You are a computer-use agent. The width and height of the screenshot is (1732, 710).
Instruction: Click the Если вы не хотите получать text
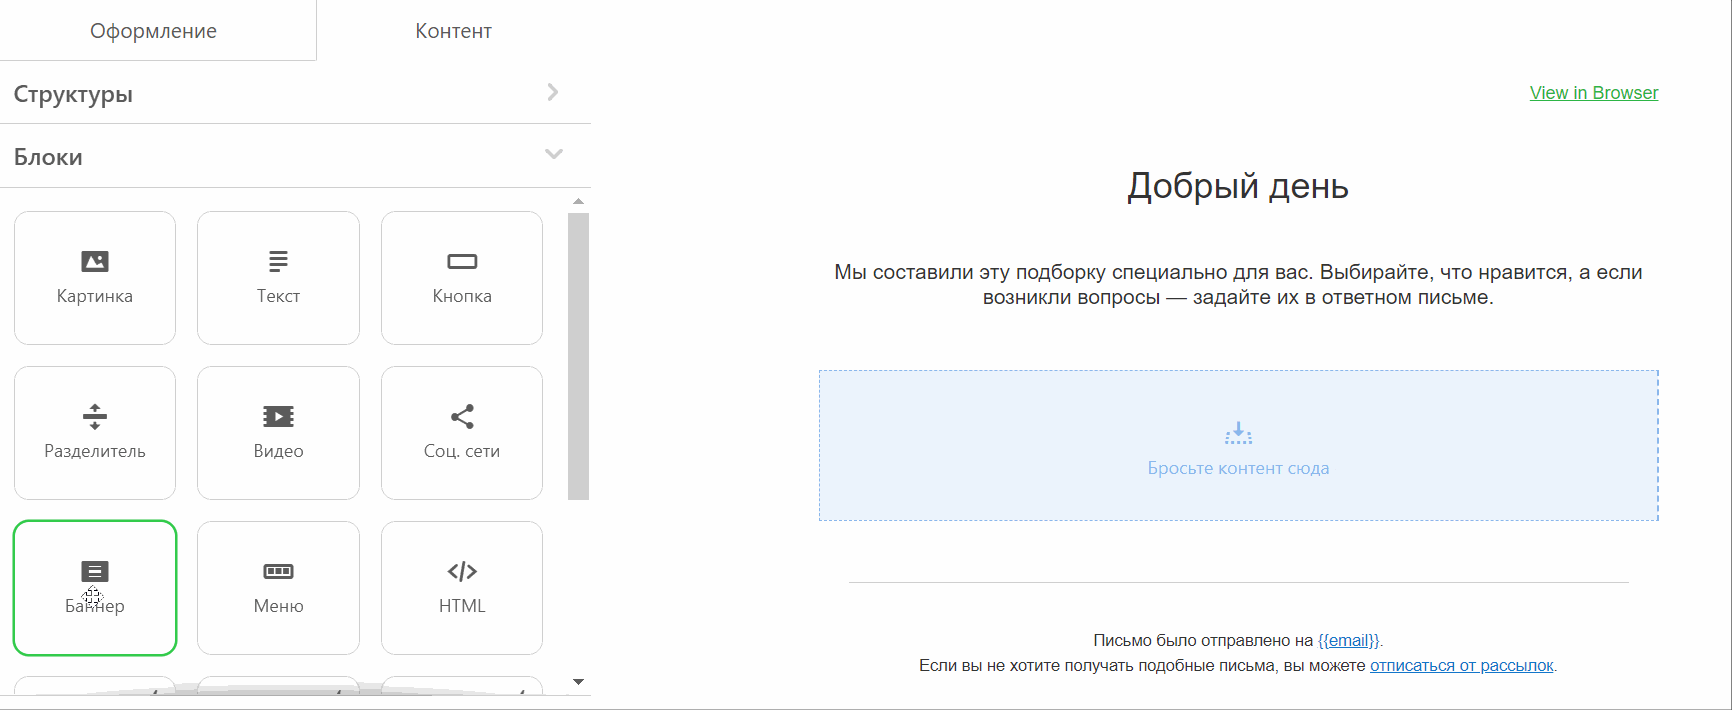(1142, 665)
